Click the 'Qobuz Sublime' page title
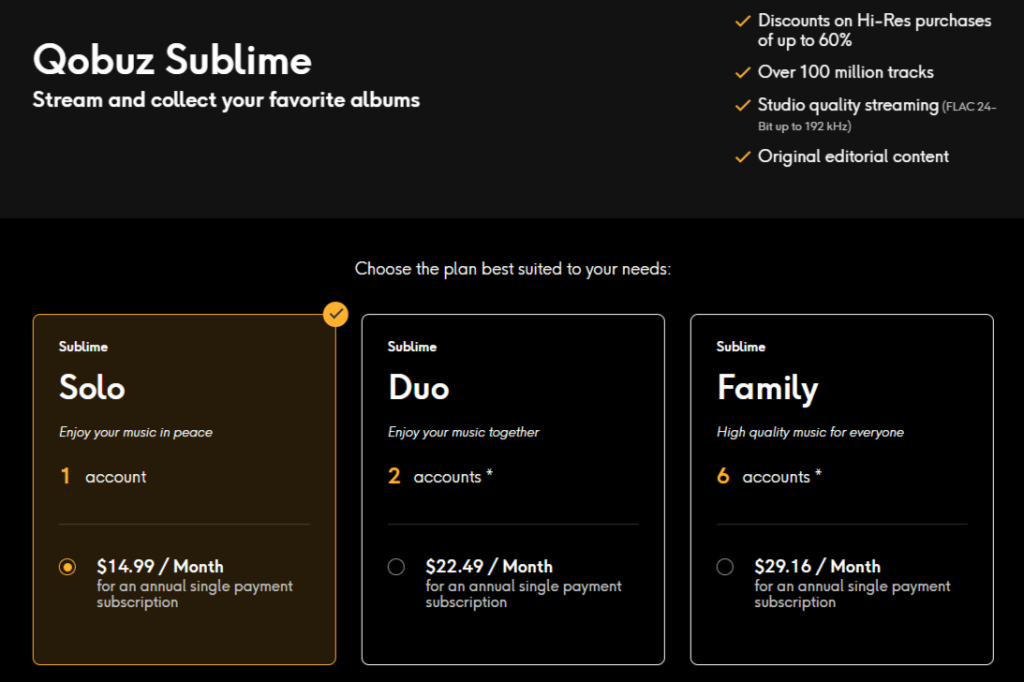This screenshot has width=1024, height=682. click(x=172, y=60)
